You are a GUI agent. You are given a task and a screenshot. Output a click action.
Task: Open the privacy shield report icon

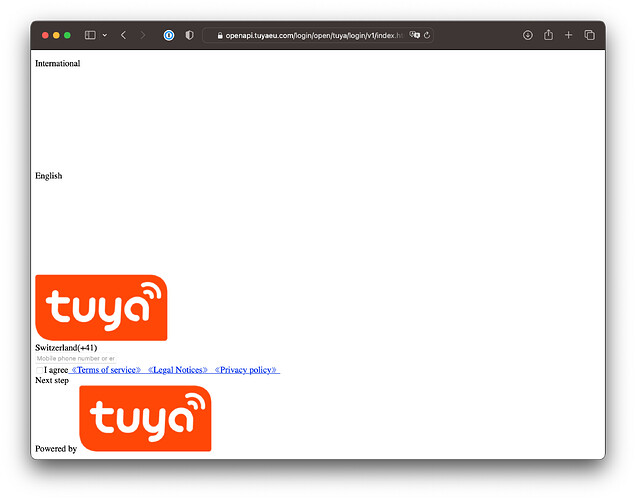(189, 35)
